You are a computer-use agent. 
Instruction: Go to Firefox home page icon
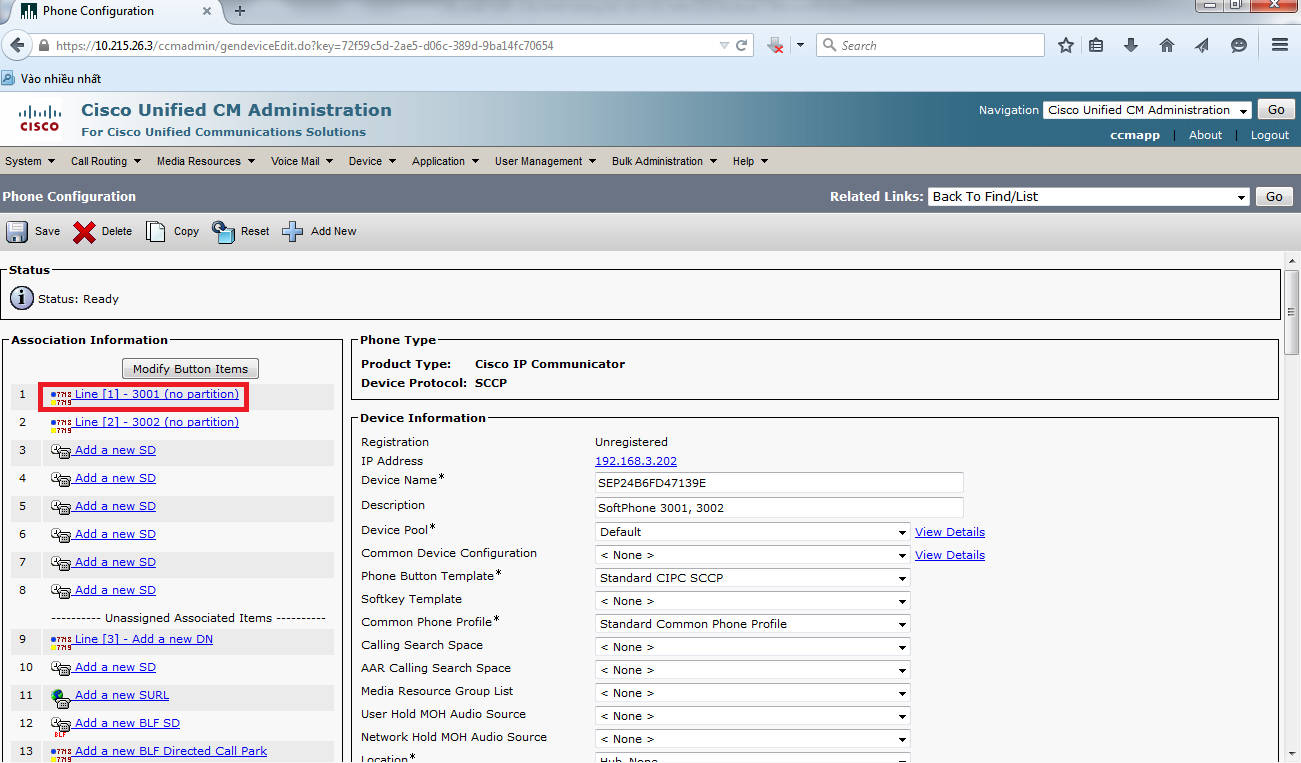click(1167, 45)
